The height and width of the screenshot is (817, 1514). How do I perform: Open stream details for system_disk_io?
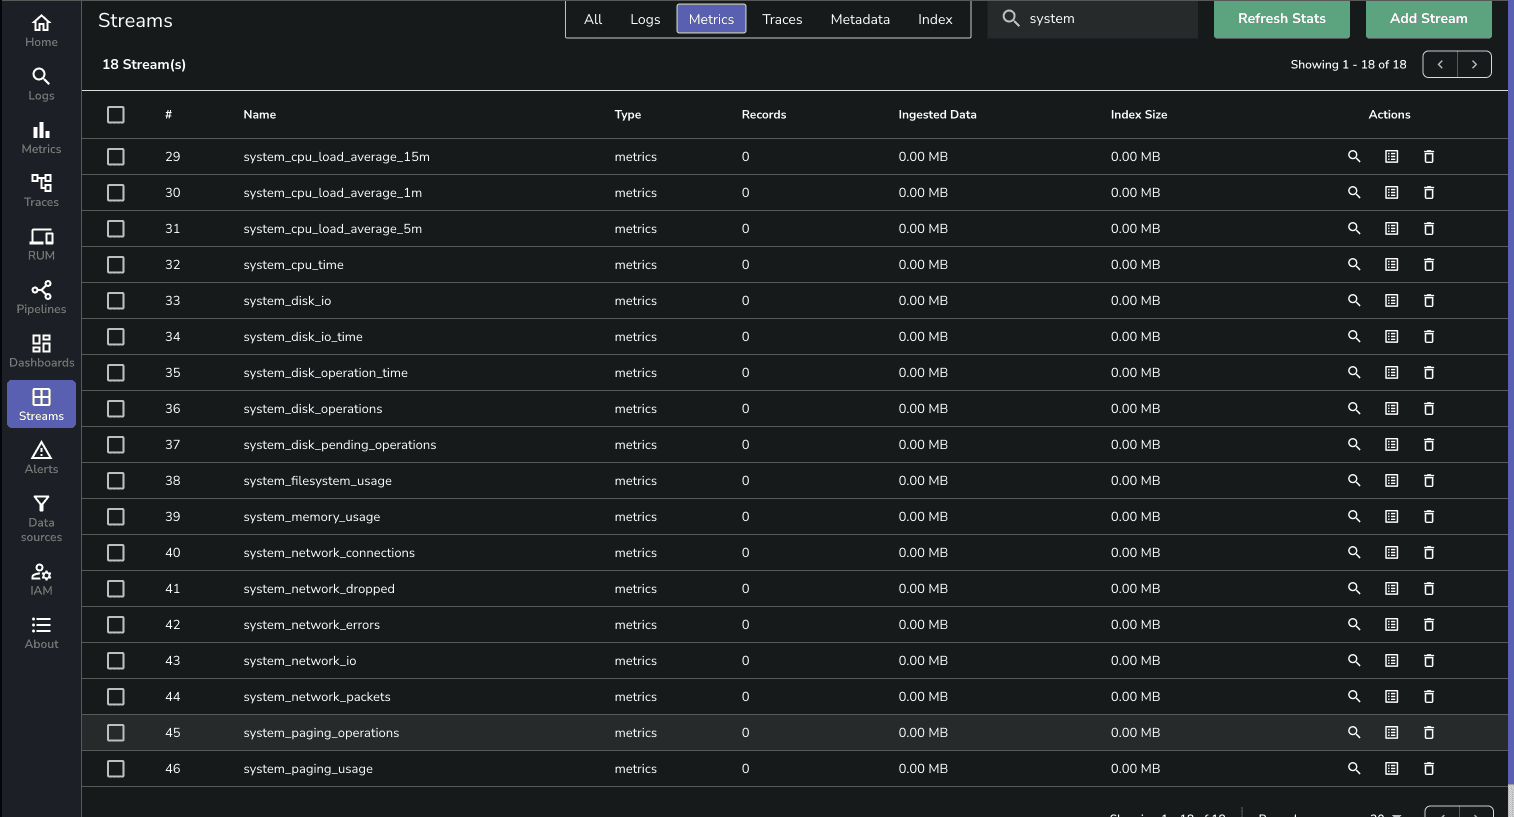pyautogui.click(x=1391, y=301)
